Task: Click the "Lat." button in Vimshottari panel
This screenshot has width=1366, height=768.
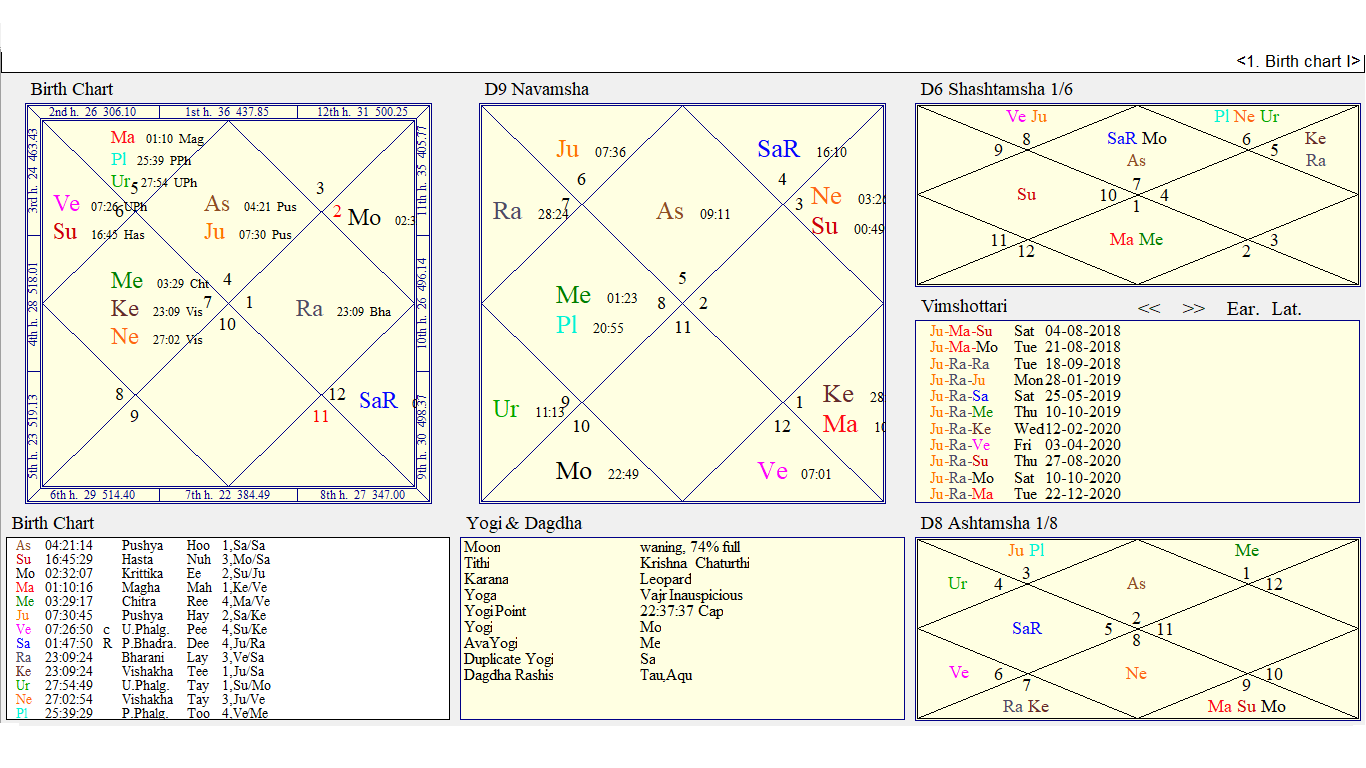Action: (1286, 309)
